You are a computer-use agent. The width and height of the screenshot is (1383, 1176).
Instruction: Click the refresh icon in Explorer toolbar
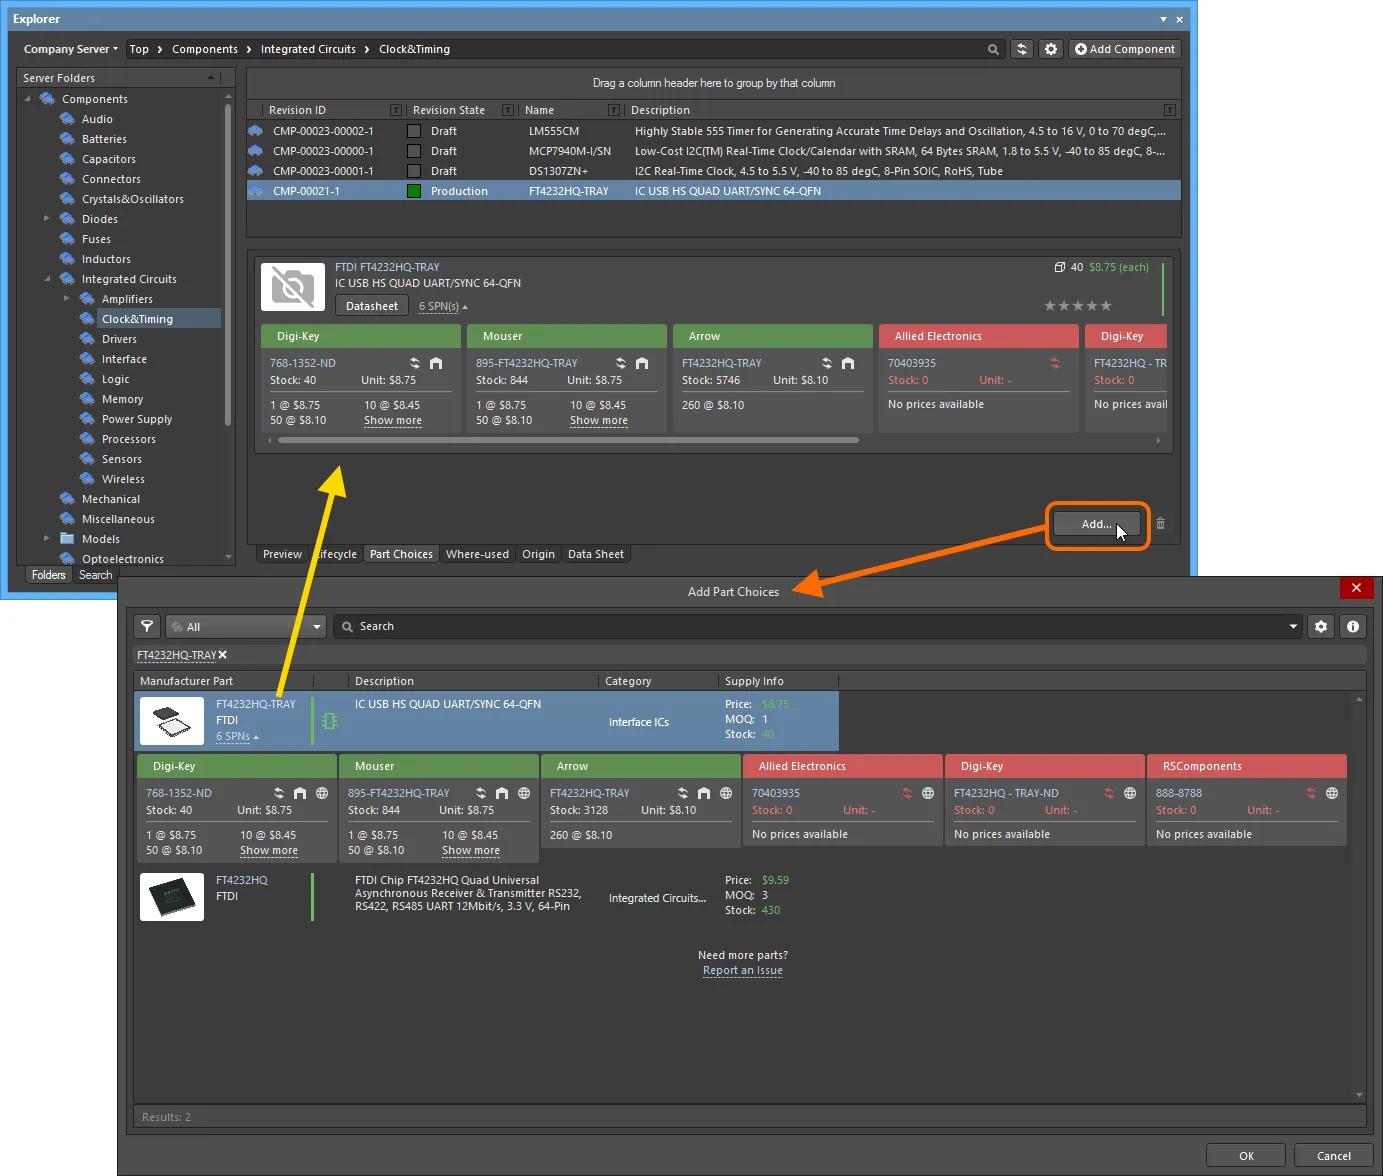click(1021, 49)
